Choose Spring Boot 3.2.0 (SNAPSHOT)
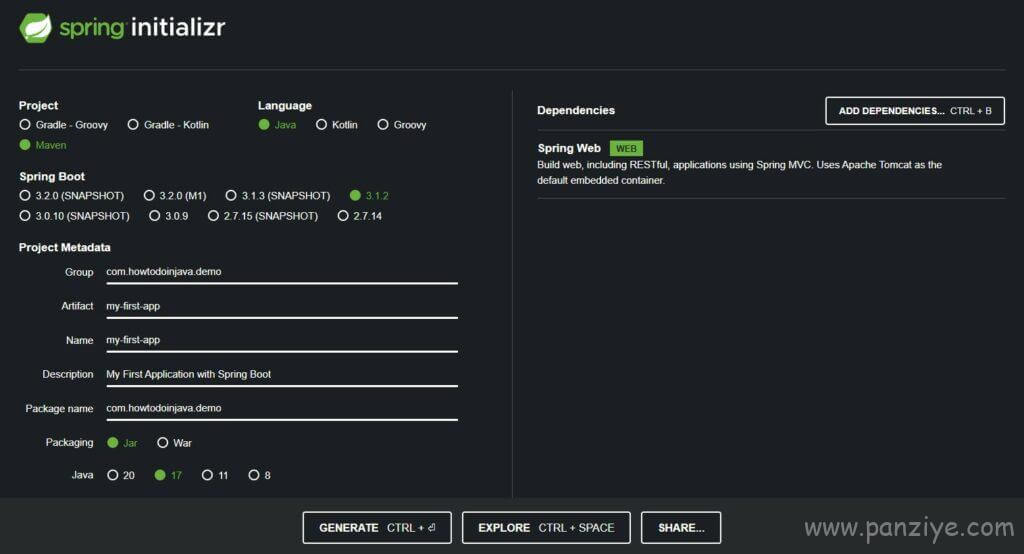 click(x=72, y=195)
